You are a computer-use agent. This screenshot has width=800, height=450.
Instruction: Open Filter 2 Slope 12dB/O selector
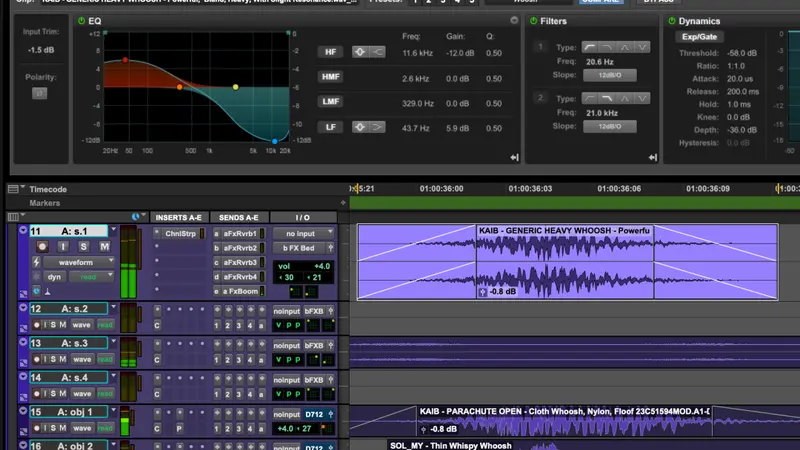pos(610,126)
